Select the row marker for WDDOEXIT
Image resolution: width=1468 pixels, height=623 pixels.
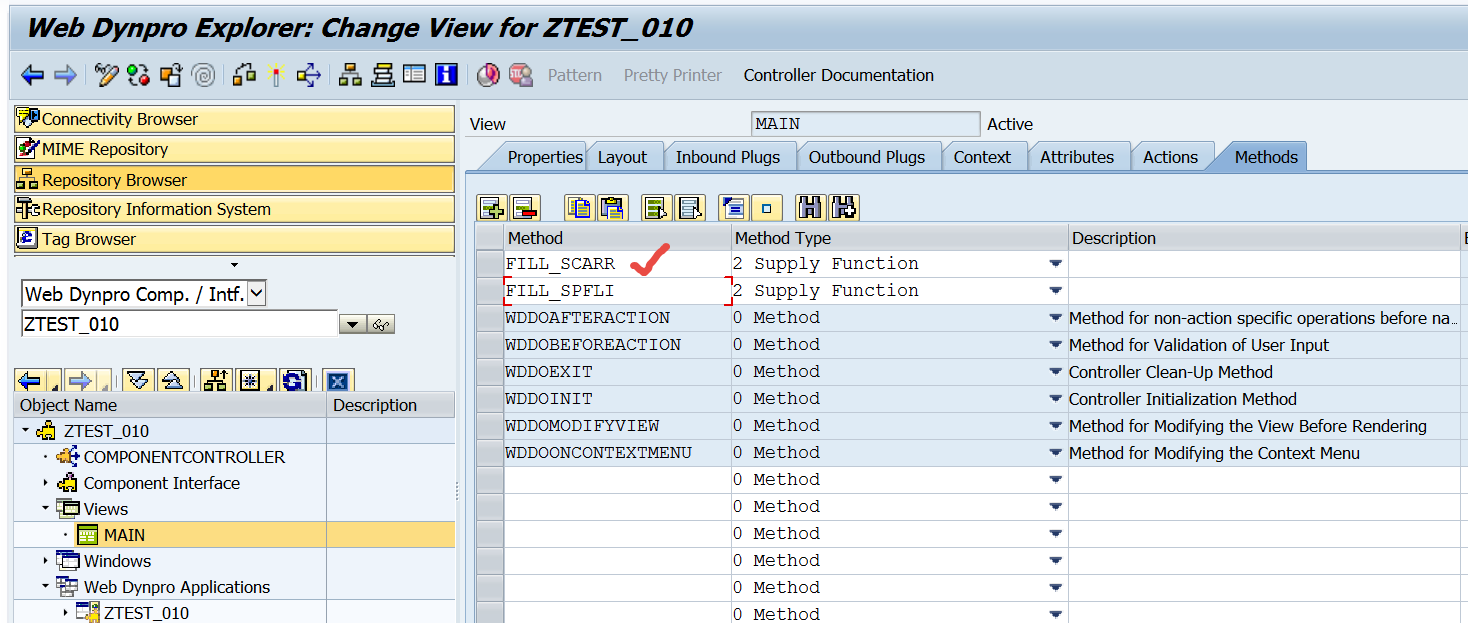(489, 372)
